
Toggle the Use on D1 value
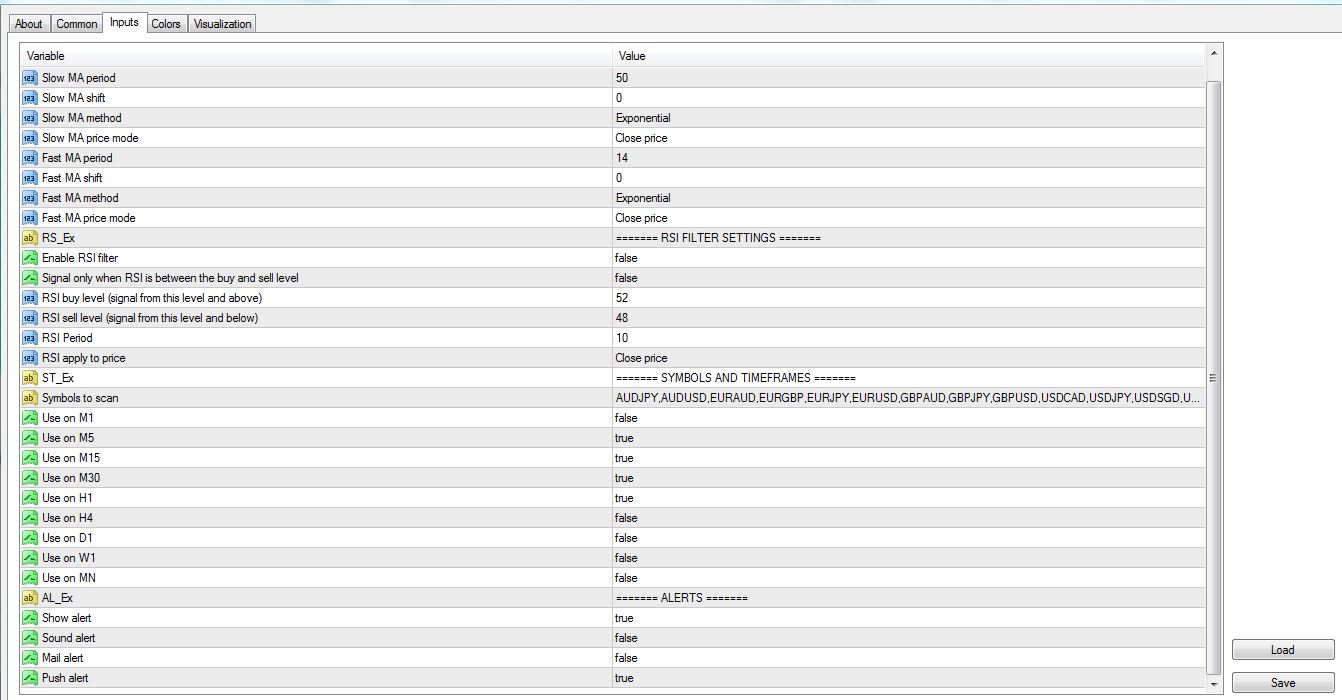(909, 538)
